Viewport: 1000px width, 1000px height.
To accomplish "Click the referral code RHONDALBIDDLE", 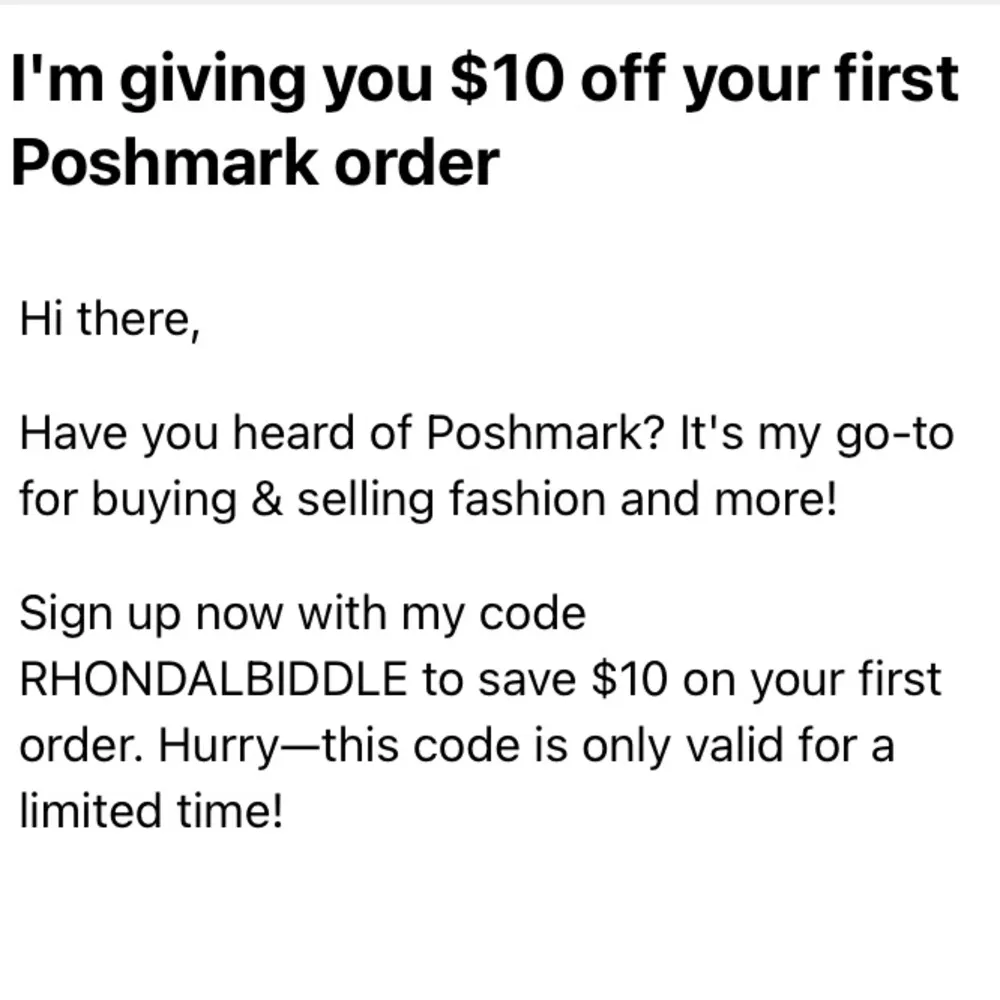I will [x=214, y=680].
